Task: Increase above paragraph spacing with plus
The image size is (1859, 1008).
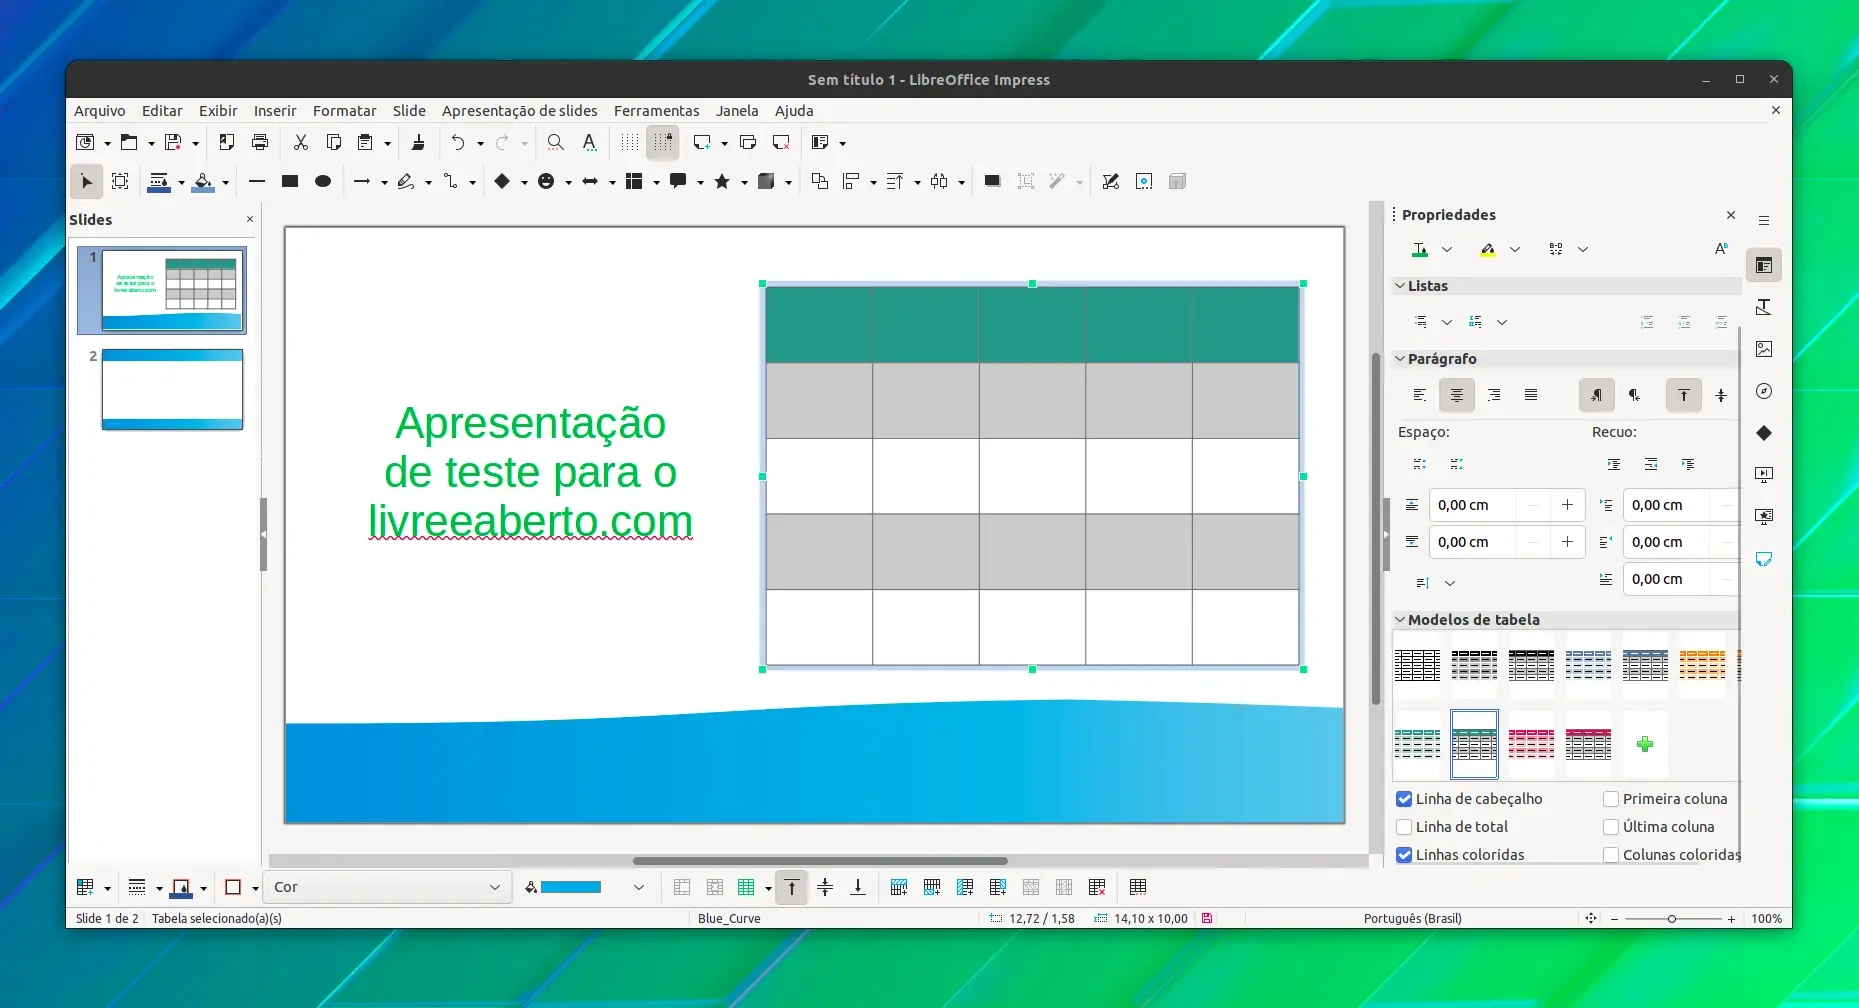Action: point(1567,505)
